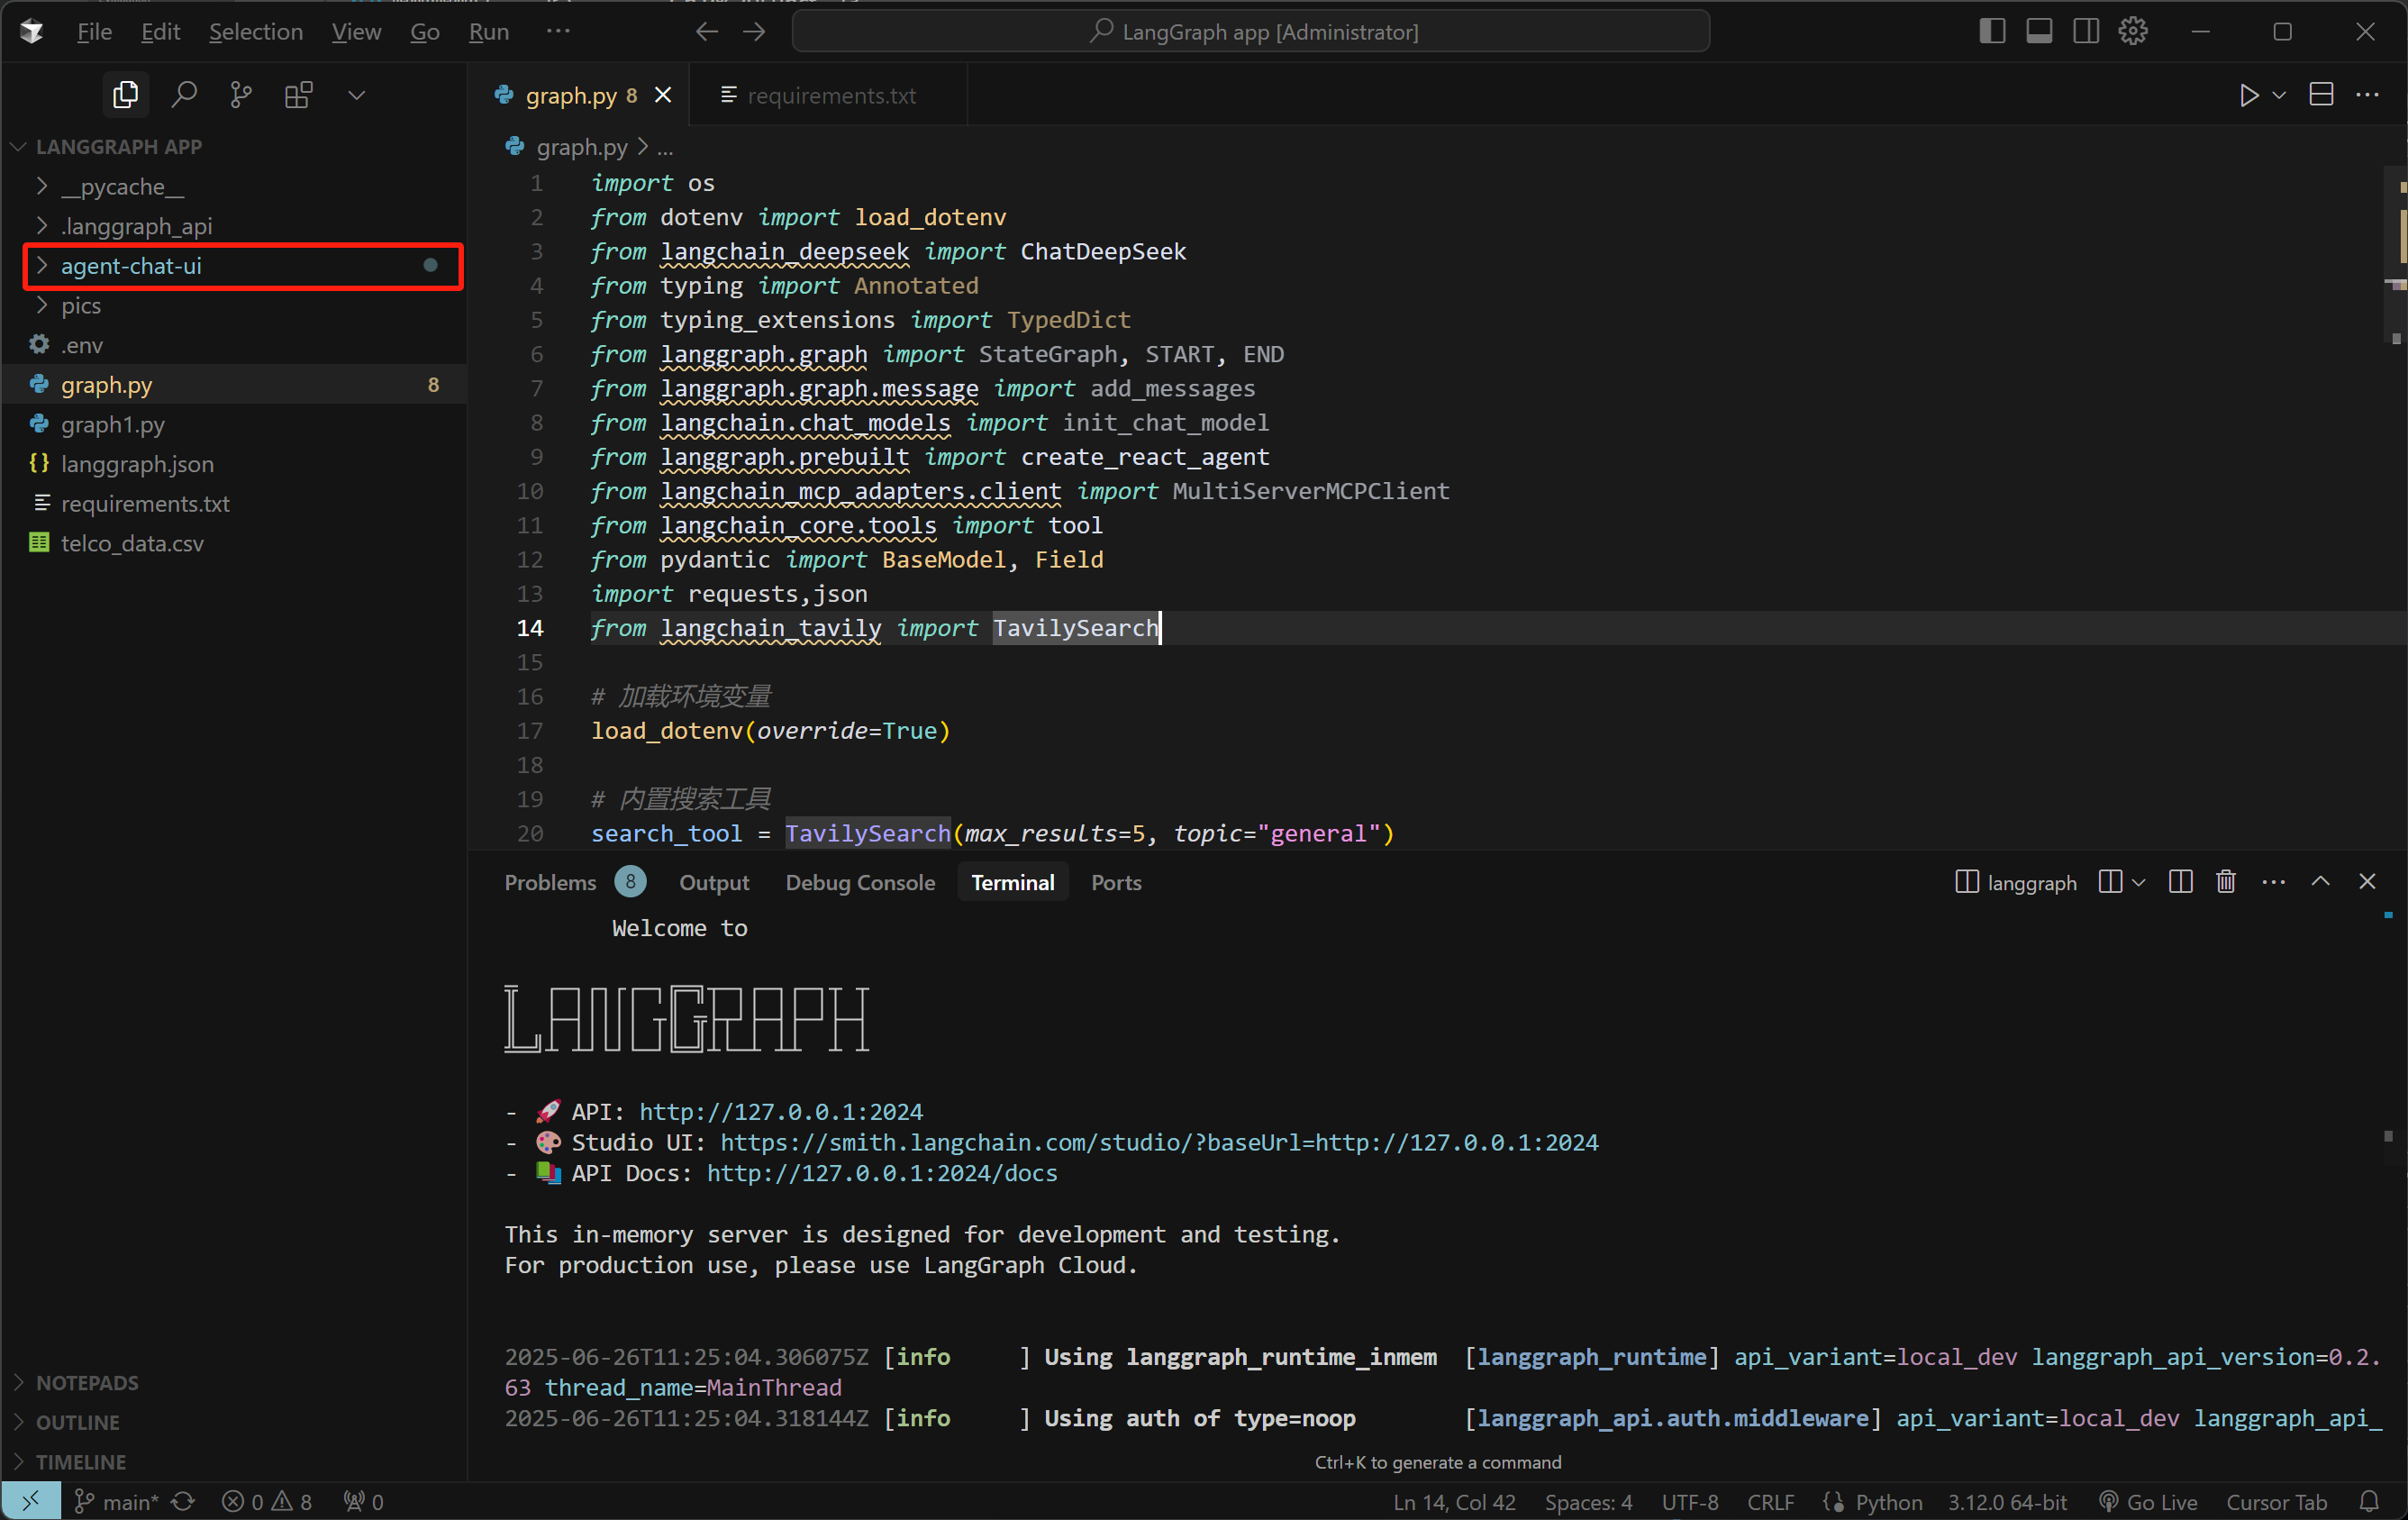Screen dimensions: 2408x1520
Task: Open the Extensions view icon
Action: (298, 95)
